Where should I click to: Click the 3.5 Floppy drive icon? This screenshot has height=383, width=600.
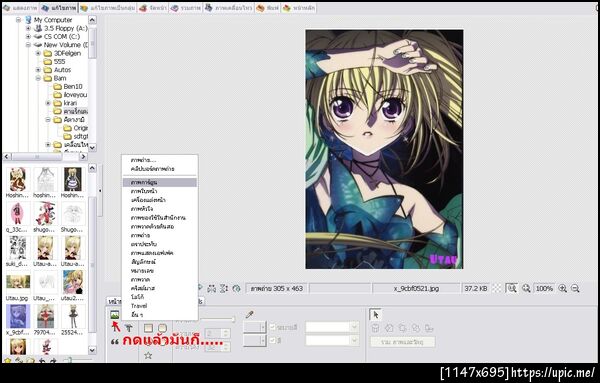[38, 28]
